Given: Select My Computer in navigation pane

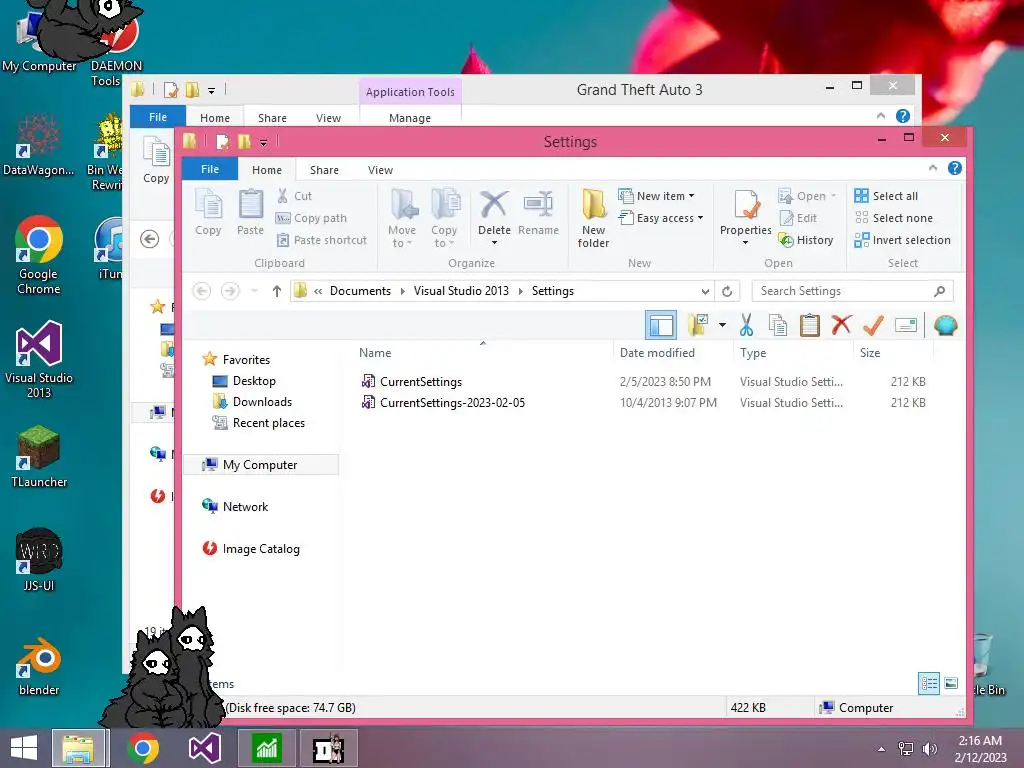Looking at the screenshot, I should [x=260, y=464].
